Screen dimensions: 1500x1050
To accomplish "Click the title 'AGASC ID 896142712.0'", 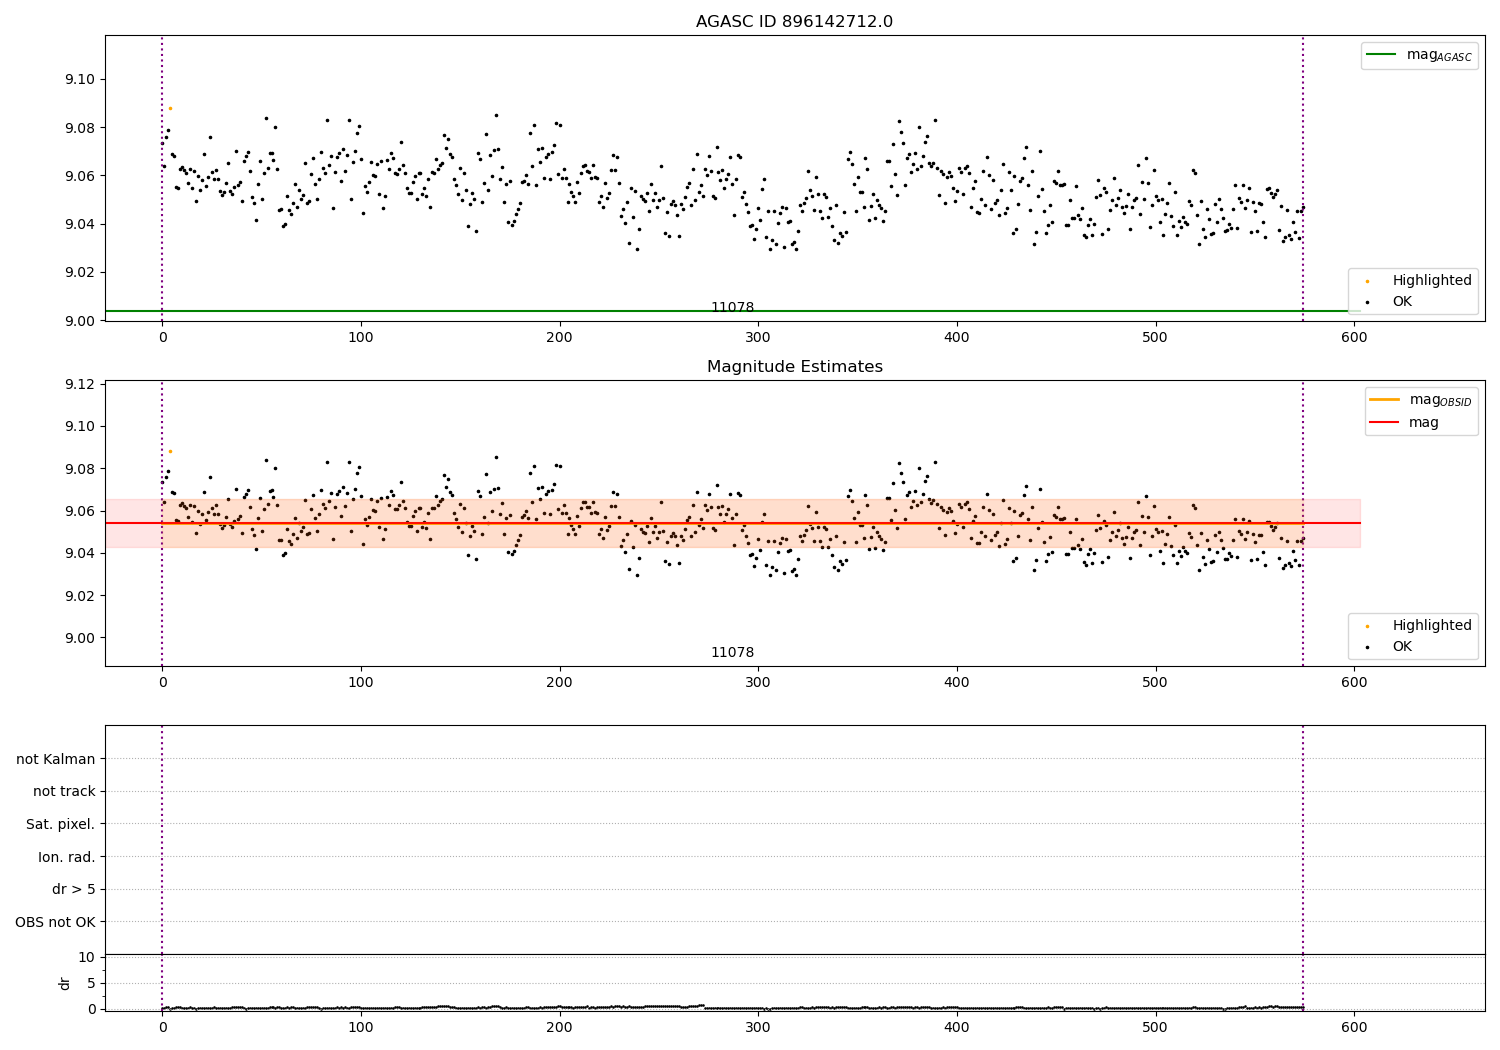I will (794, 22).
